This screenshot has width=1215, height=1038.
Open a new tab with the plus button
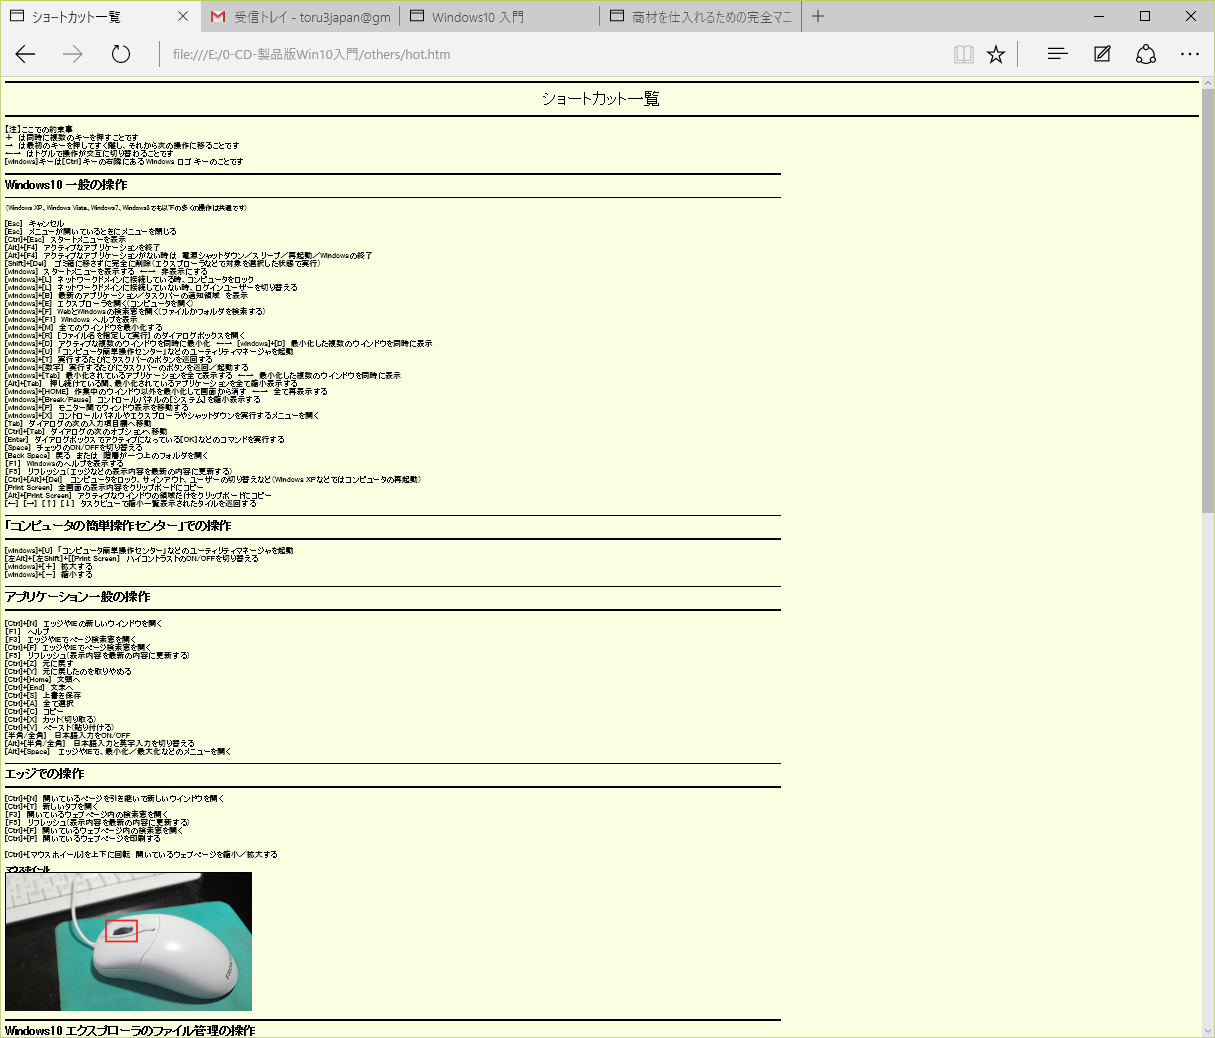(x=818, y=16)
